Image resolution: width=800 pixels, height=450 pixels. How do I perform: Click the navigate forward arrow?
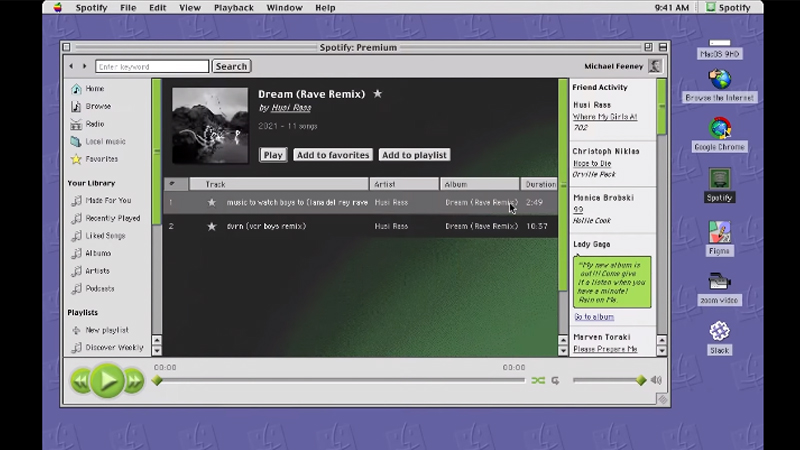pos(85,66)
